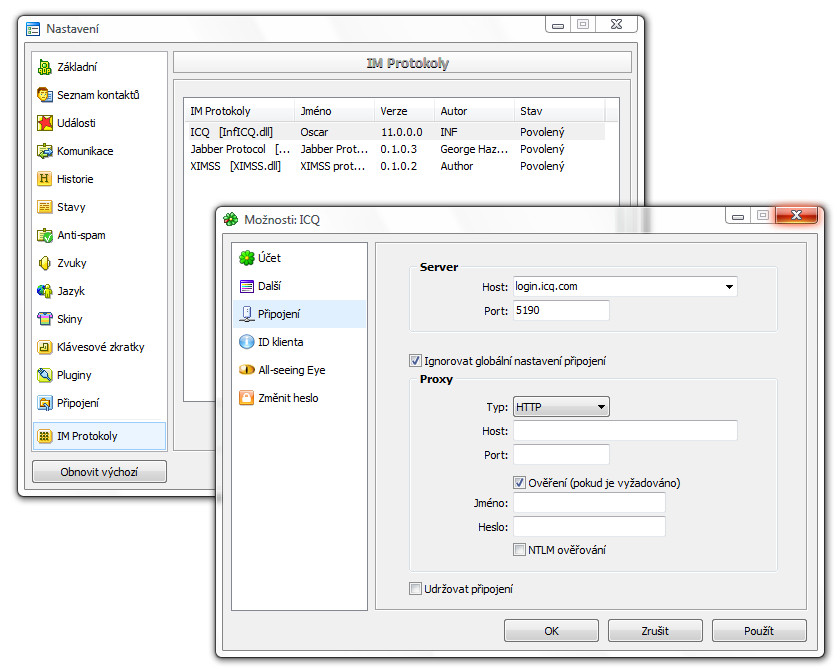Enable NTLM ověřování checkbox

pyautogui.click(x=519, y=549)
